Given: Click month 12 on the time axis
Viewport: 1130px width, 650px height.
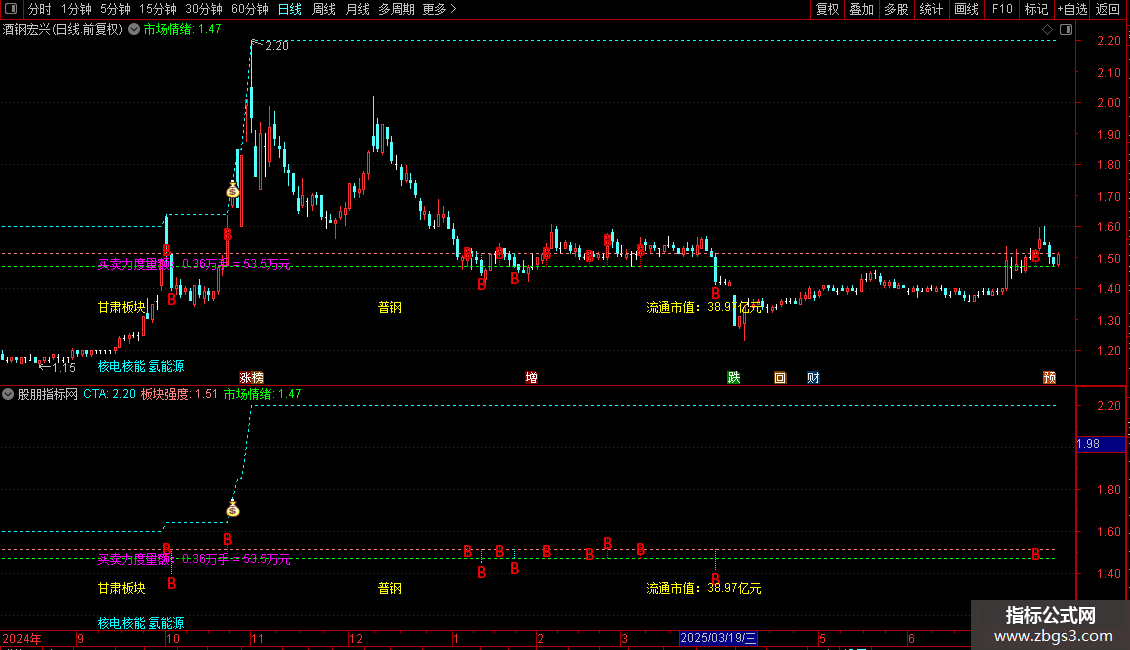Looking at the screenshot, I should pos(356,638).
